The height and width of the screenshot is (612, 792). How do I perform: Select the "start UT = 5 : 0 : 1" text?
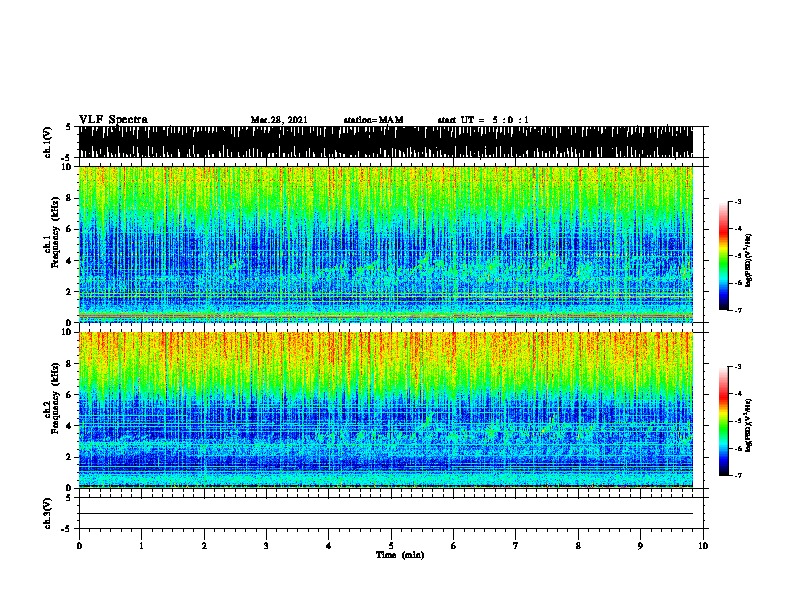pyautogui.click(x=483, y=120)
